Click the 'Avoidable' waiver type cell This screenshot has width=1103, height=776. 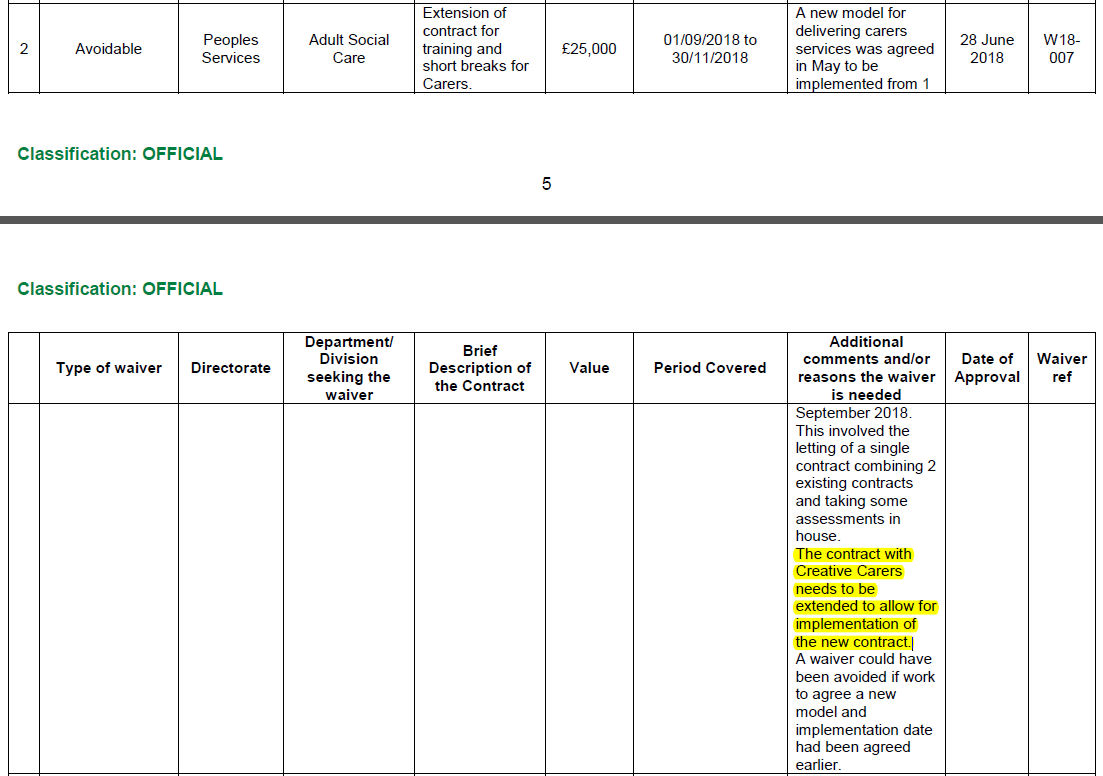point(108,49)
